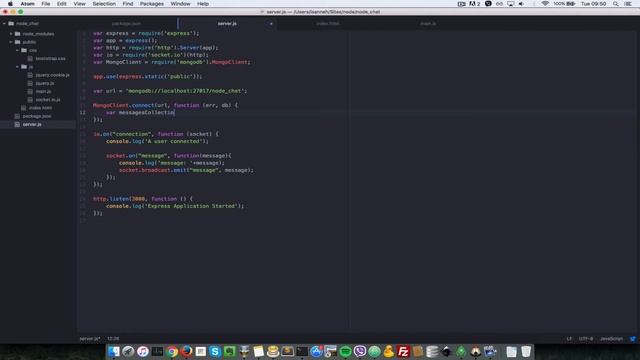Change LF line ending in status bar
The height and width of the screenshot is (360, 640).
(569, 339)
